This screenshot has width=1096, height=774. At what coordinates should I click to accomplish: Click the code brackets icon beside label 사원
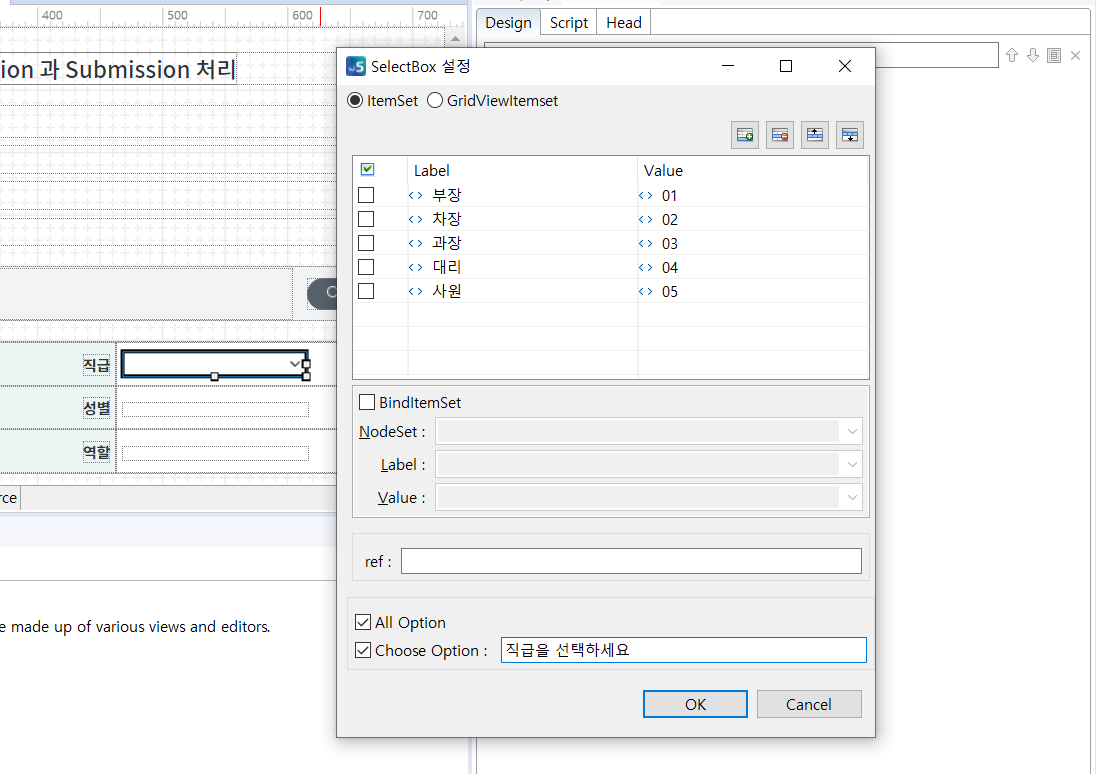415,292
